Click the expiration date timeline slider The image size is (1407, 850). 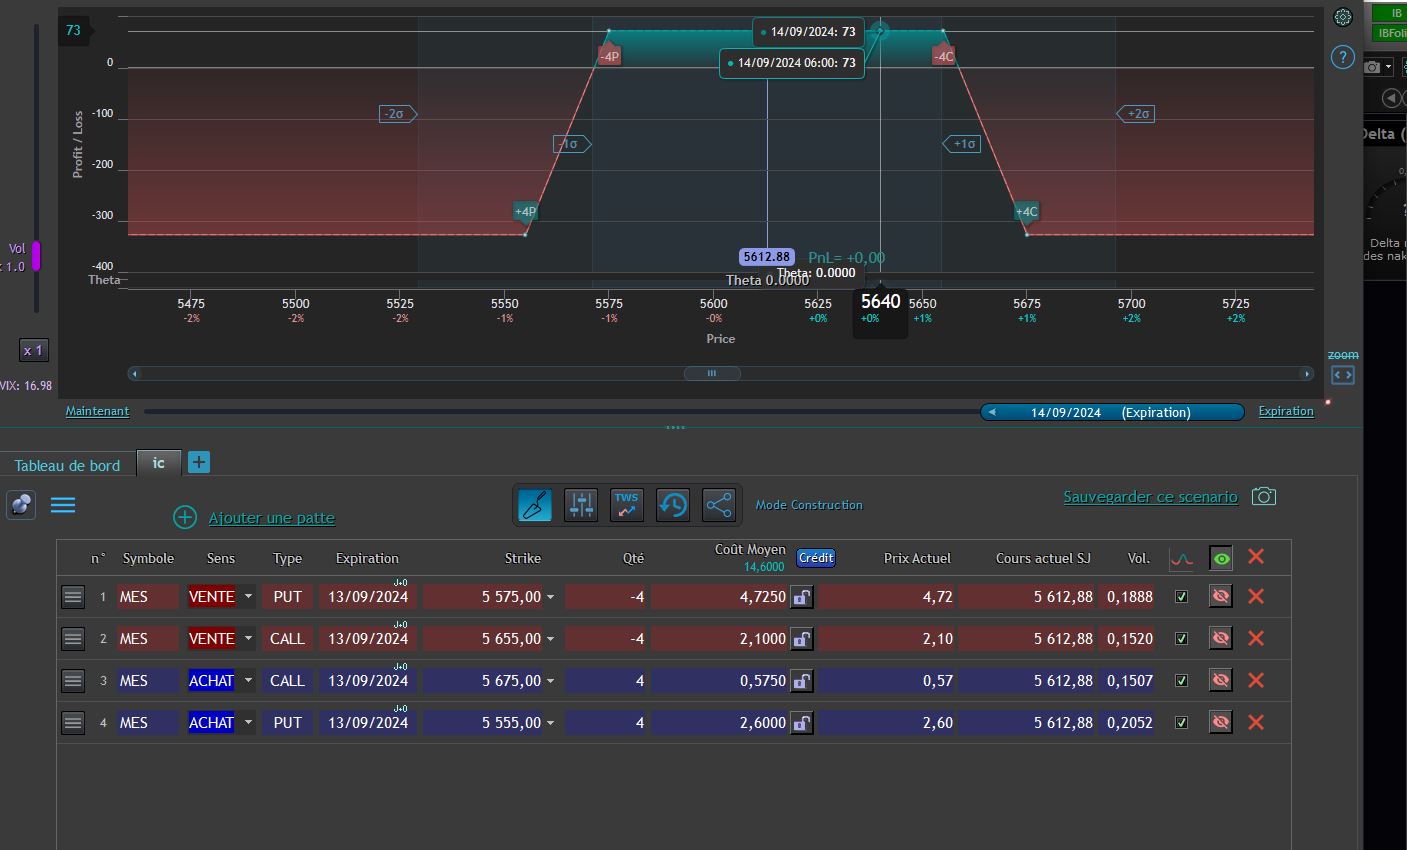coord(1111,412)
